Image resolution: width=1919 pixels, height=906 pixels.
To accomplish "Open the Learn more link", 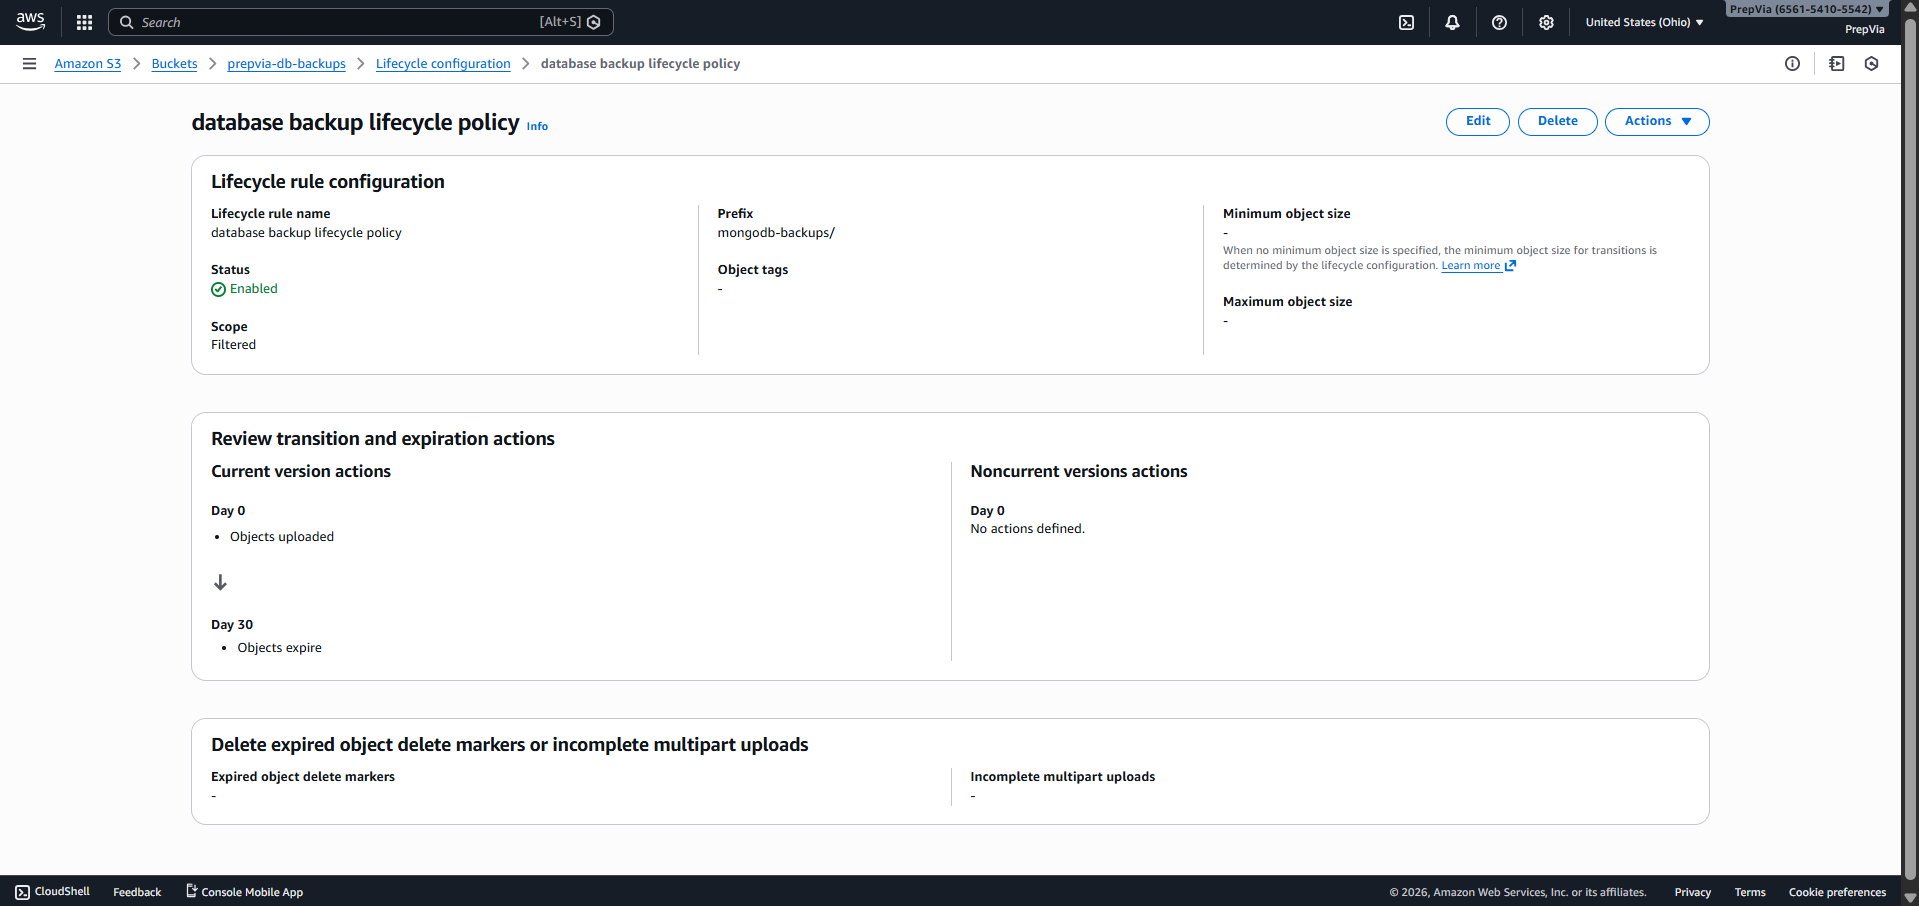I will click(x=1471, y=266).
